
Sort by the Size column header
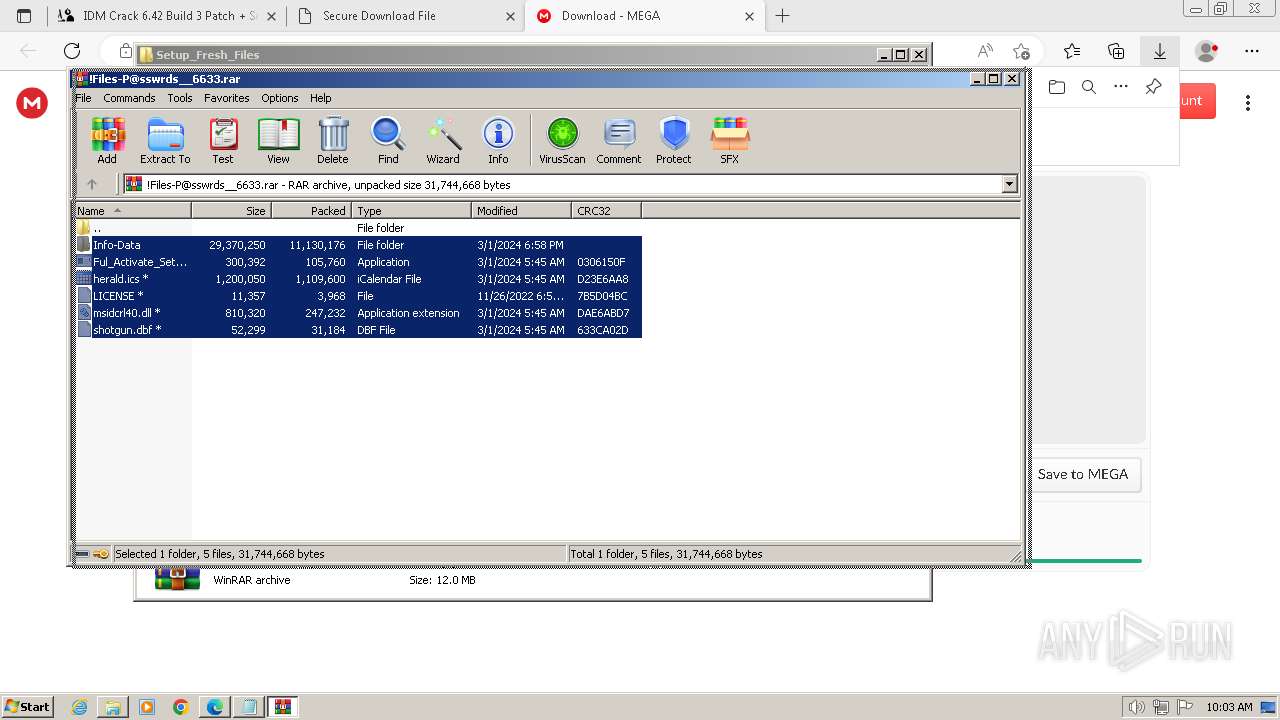pyautogui.click(x=231, y=210)
